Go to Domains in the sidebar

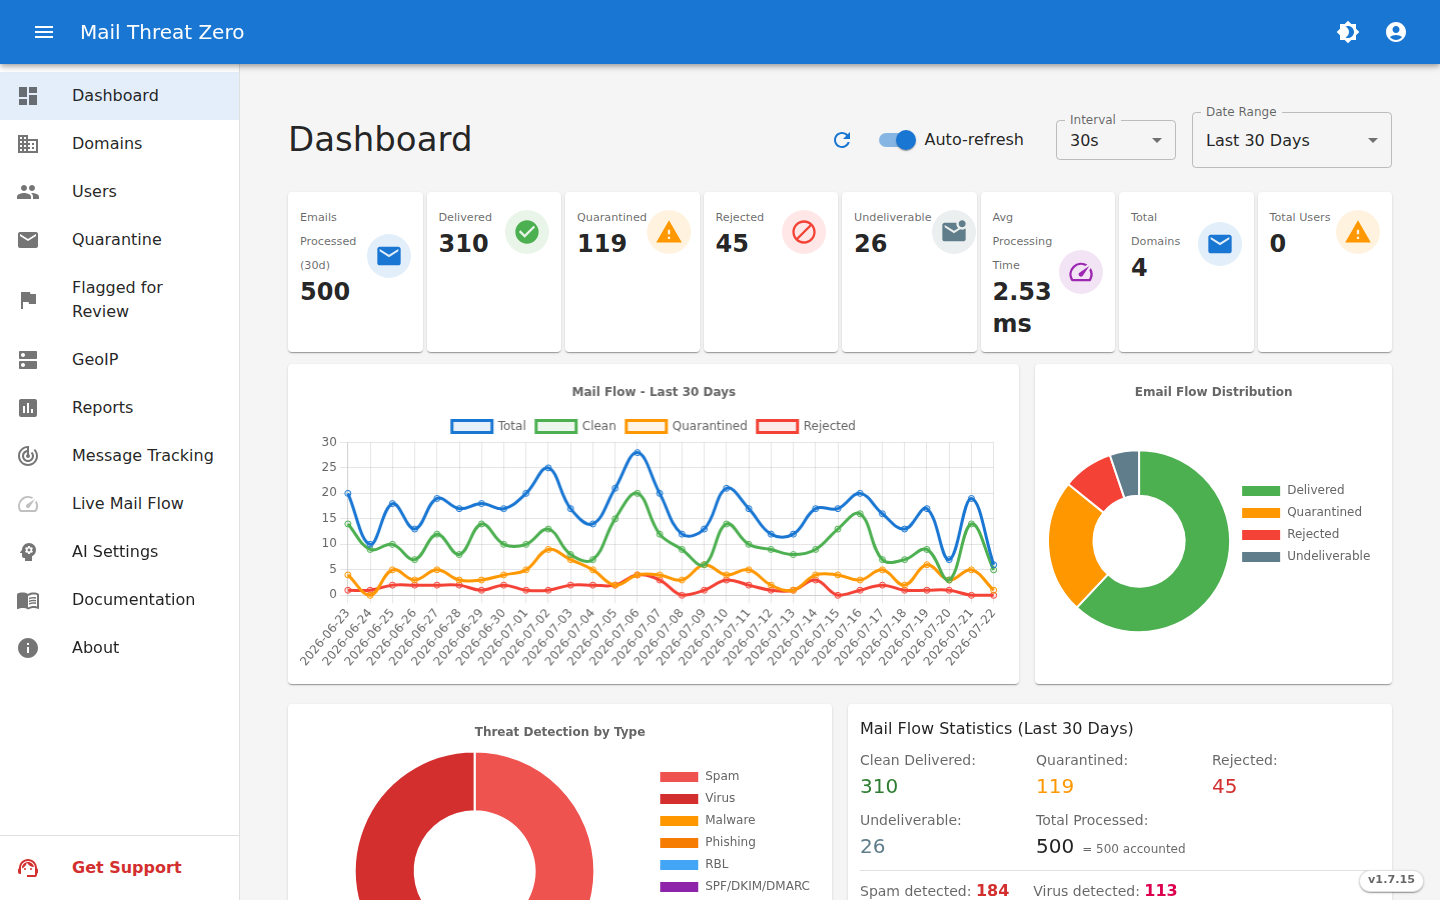(x=120, y=144)
